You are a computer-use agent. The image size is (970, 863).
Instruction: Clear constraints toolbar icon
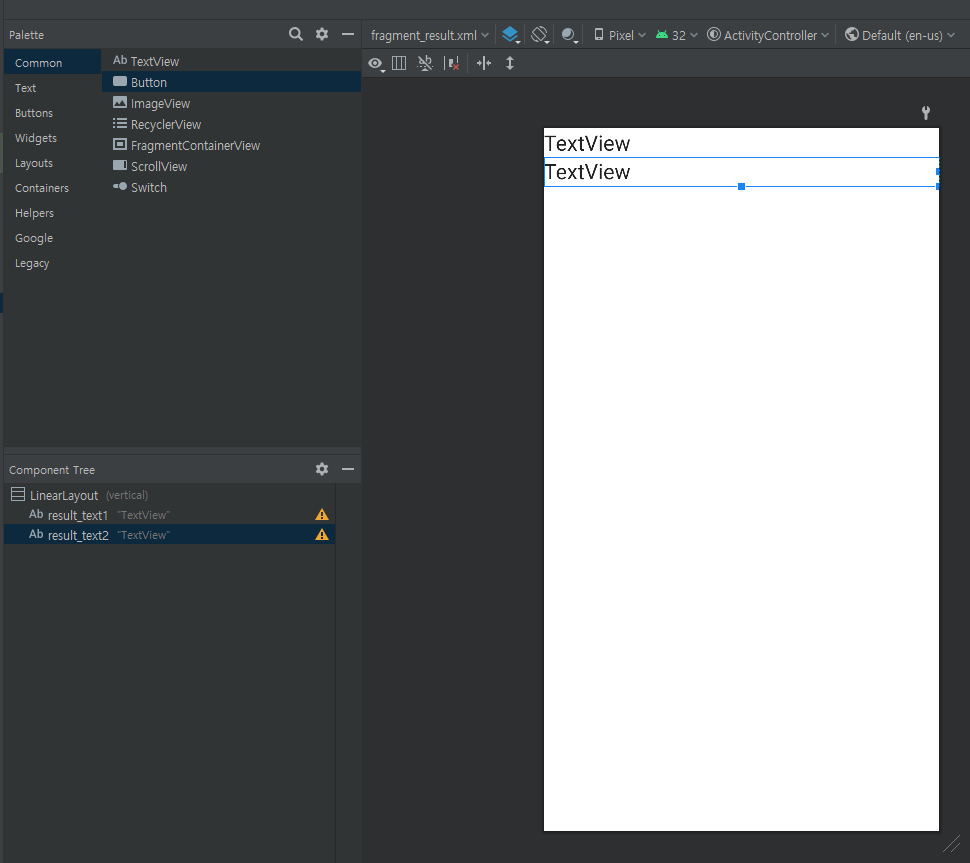tap(452, 63)
